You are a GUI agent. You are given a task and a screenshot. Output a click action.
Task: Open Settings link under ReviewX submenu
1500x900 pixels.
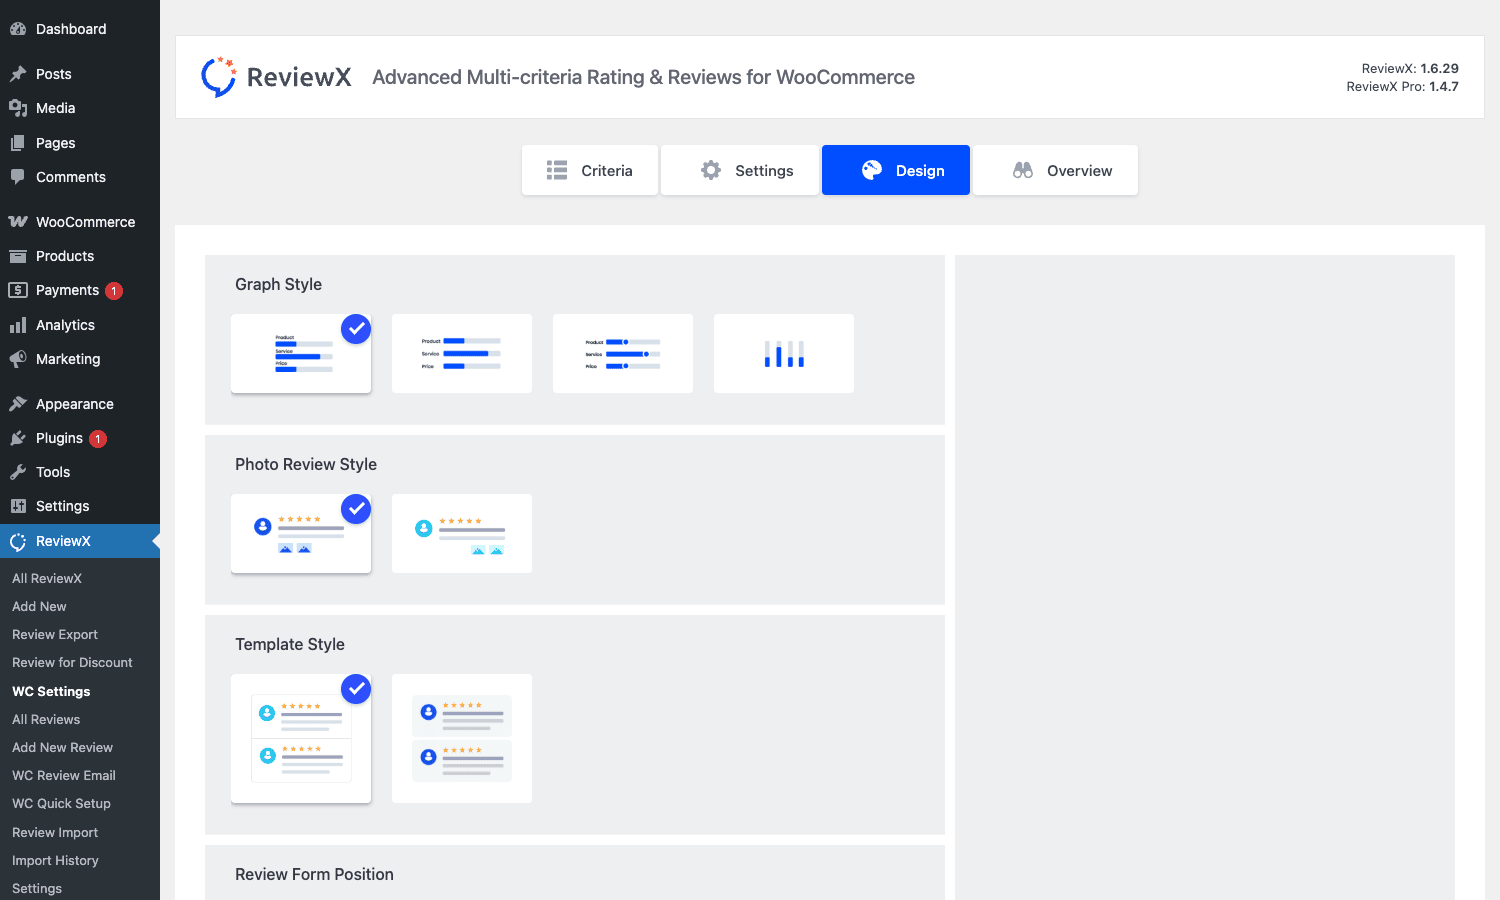[37, 888]
